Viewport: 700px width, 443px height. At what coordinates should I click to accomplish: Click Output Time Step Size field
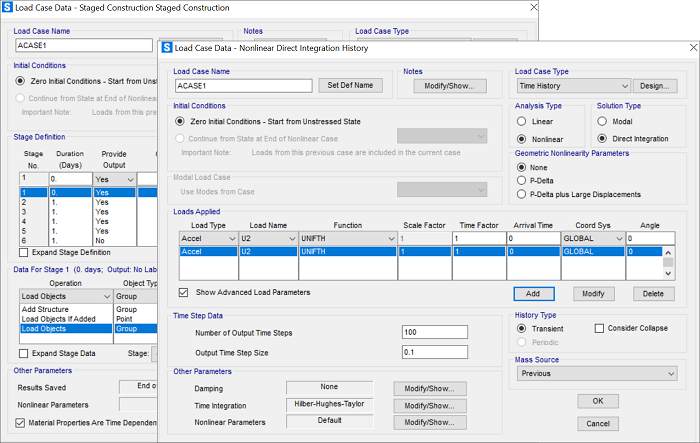point(434,352)
